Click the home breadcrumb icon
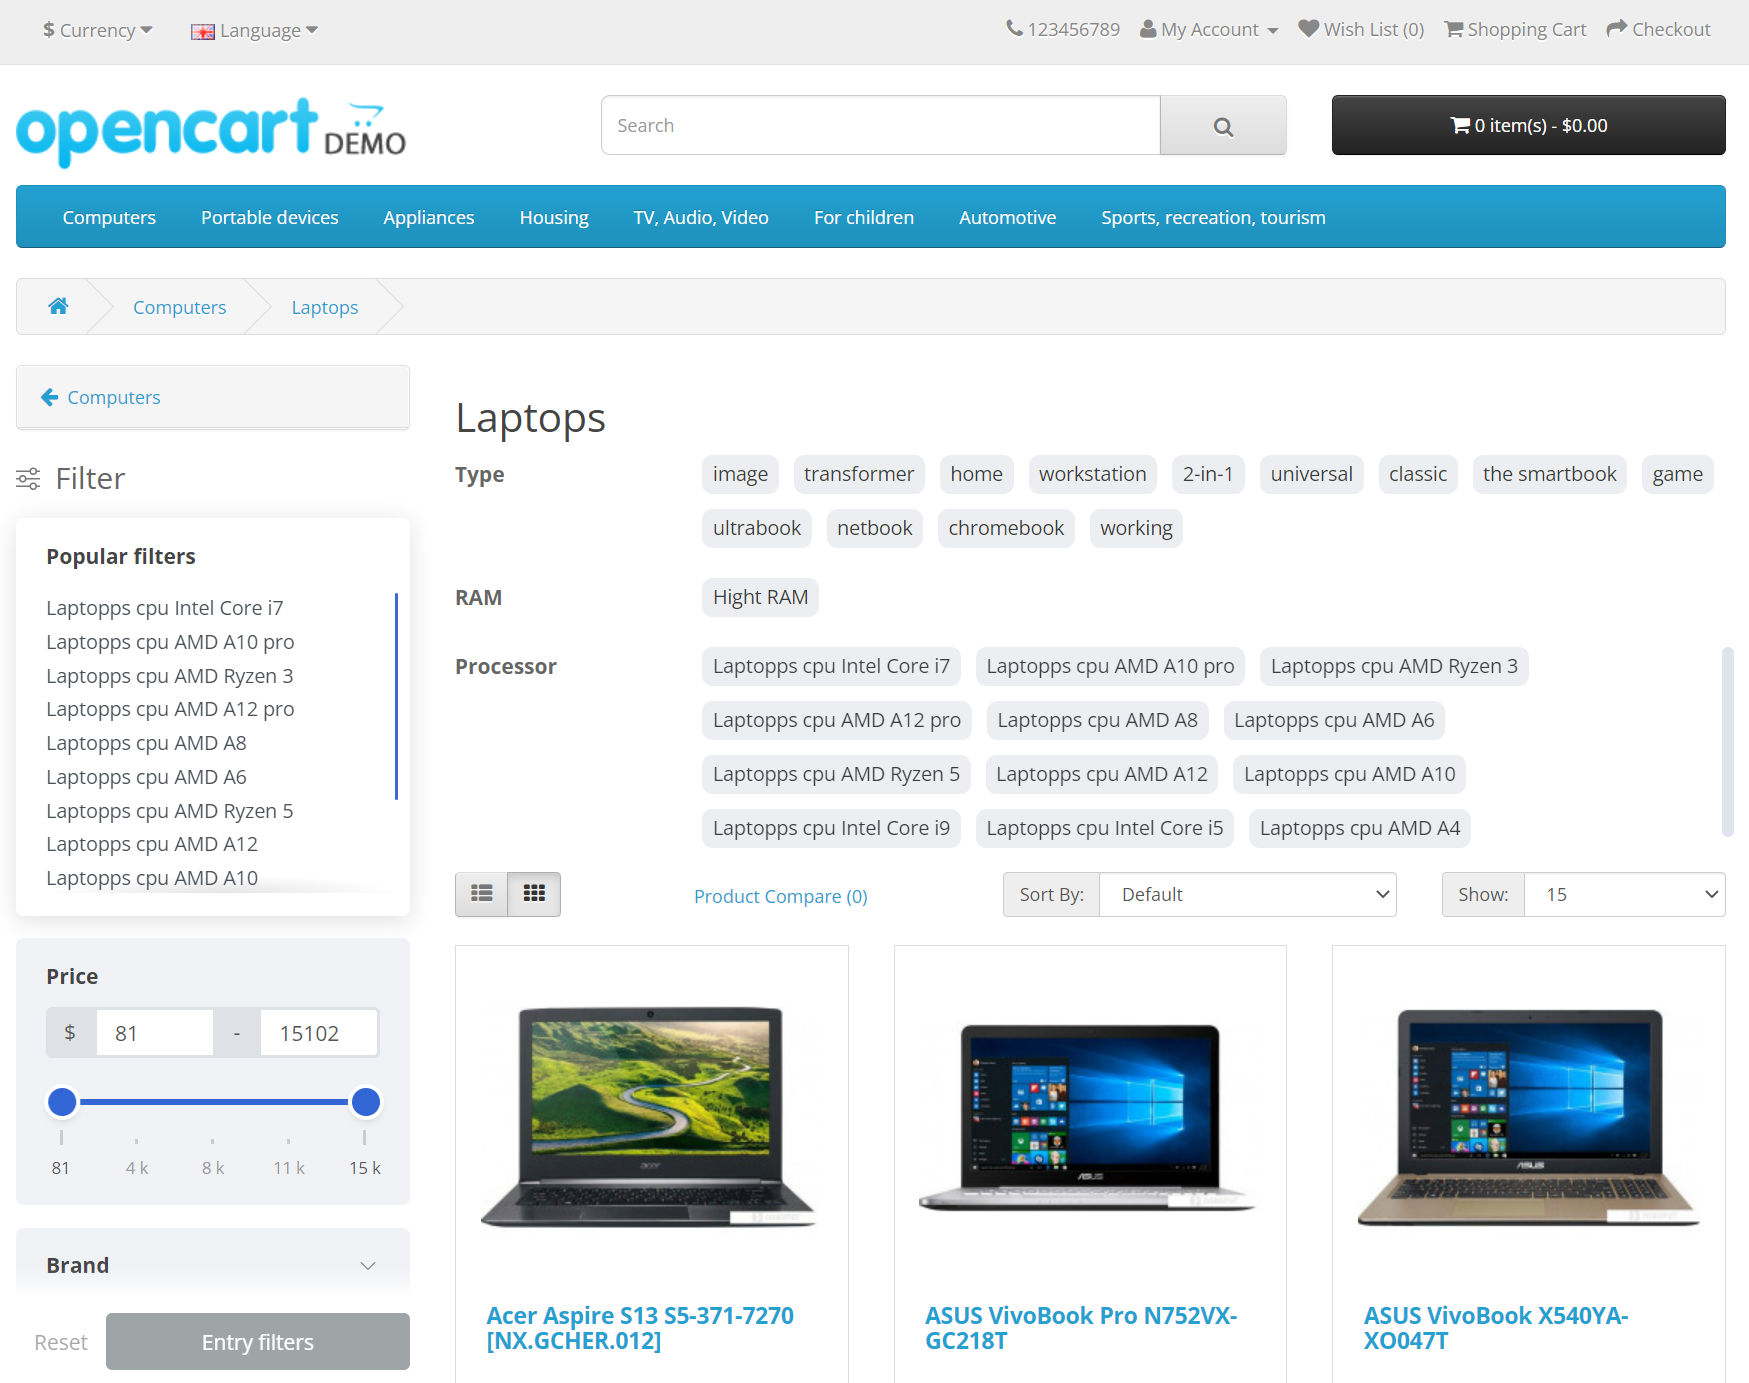1749x1383 pixels. 58,306
